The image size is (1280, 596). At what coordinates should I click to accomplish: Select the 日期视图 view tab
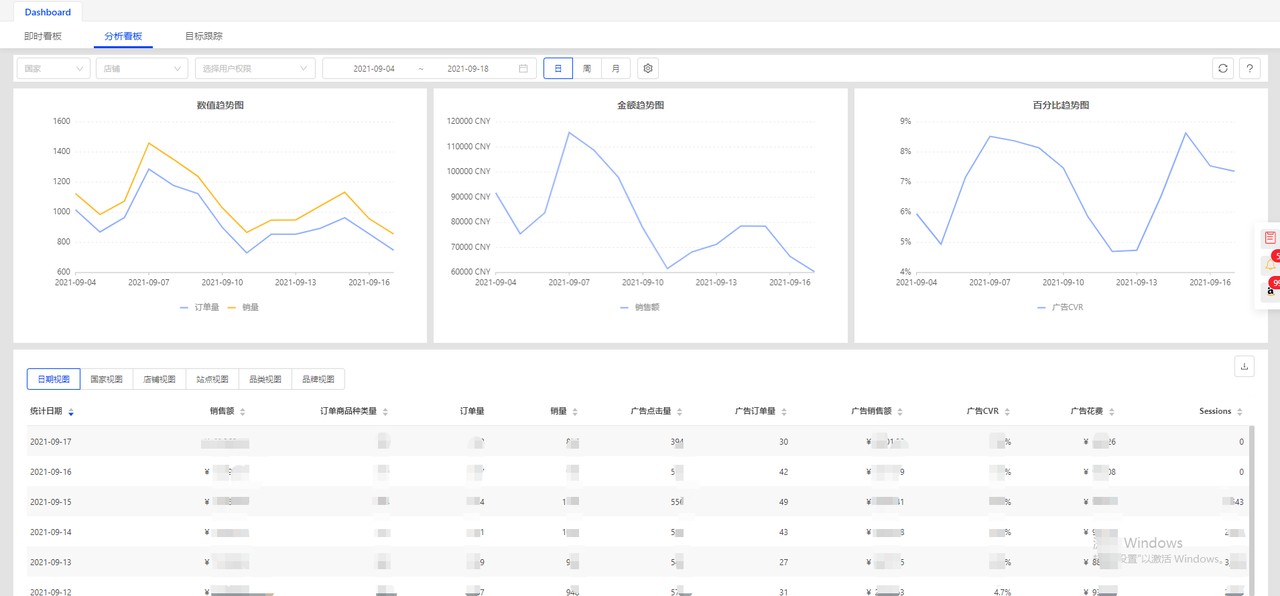[x=53, y=379]
